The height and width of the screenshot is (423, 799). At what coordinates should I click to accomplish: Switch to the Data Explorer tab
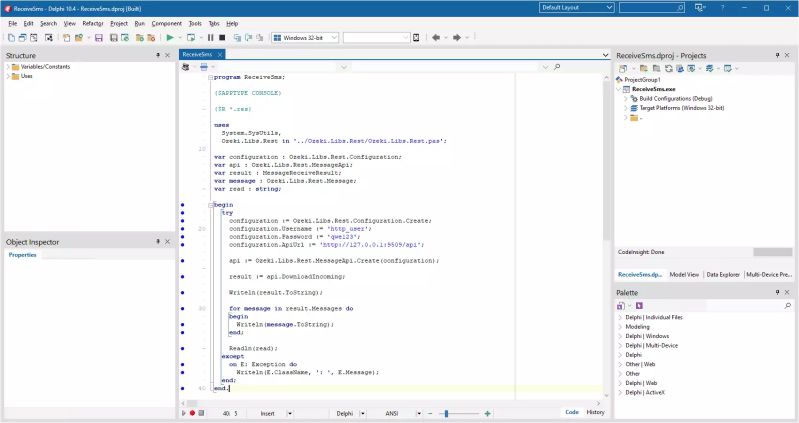point(723,274)
